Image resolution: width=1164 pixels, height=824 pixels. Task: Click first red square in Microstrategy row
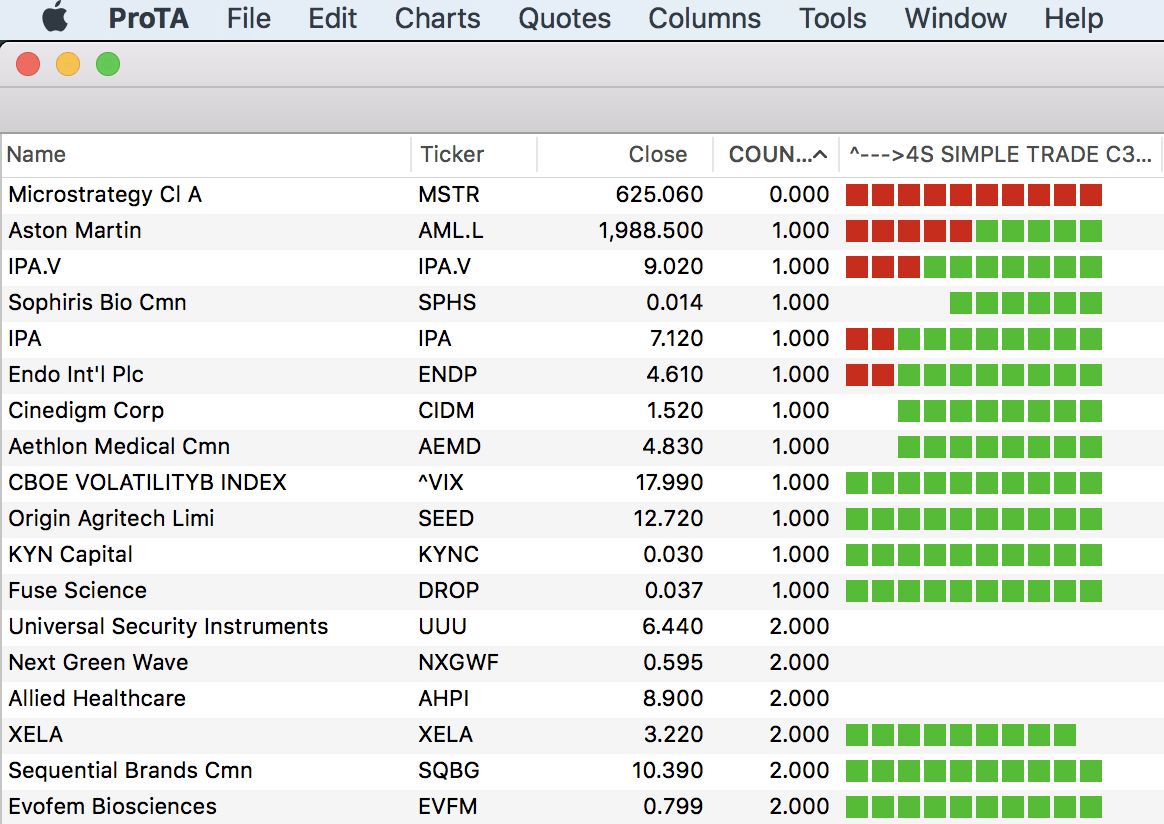(x=857, y=195)
